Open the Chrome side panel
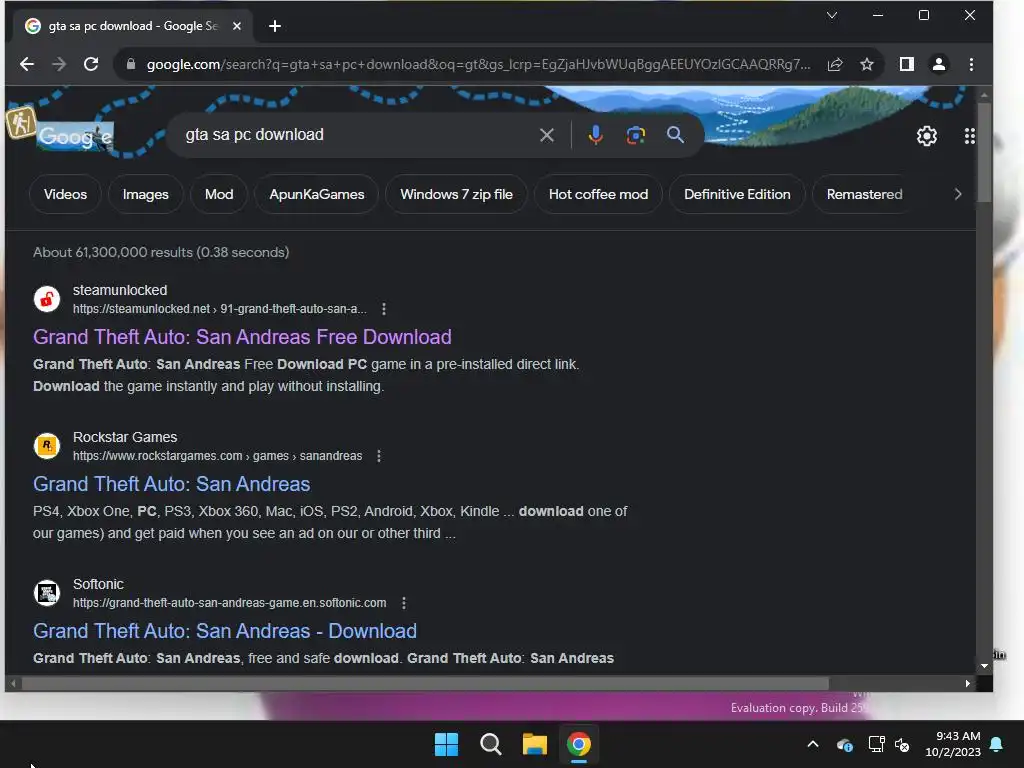The image size is (1024, 768). 906,64
